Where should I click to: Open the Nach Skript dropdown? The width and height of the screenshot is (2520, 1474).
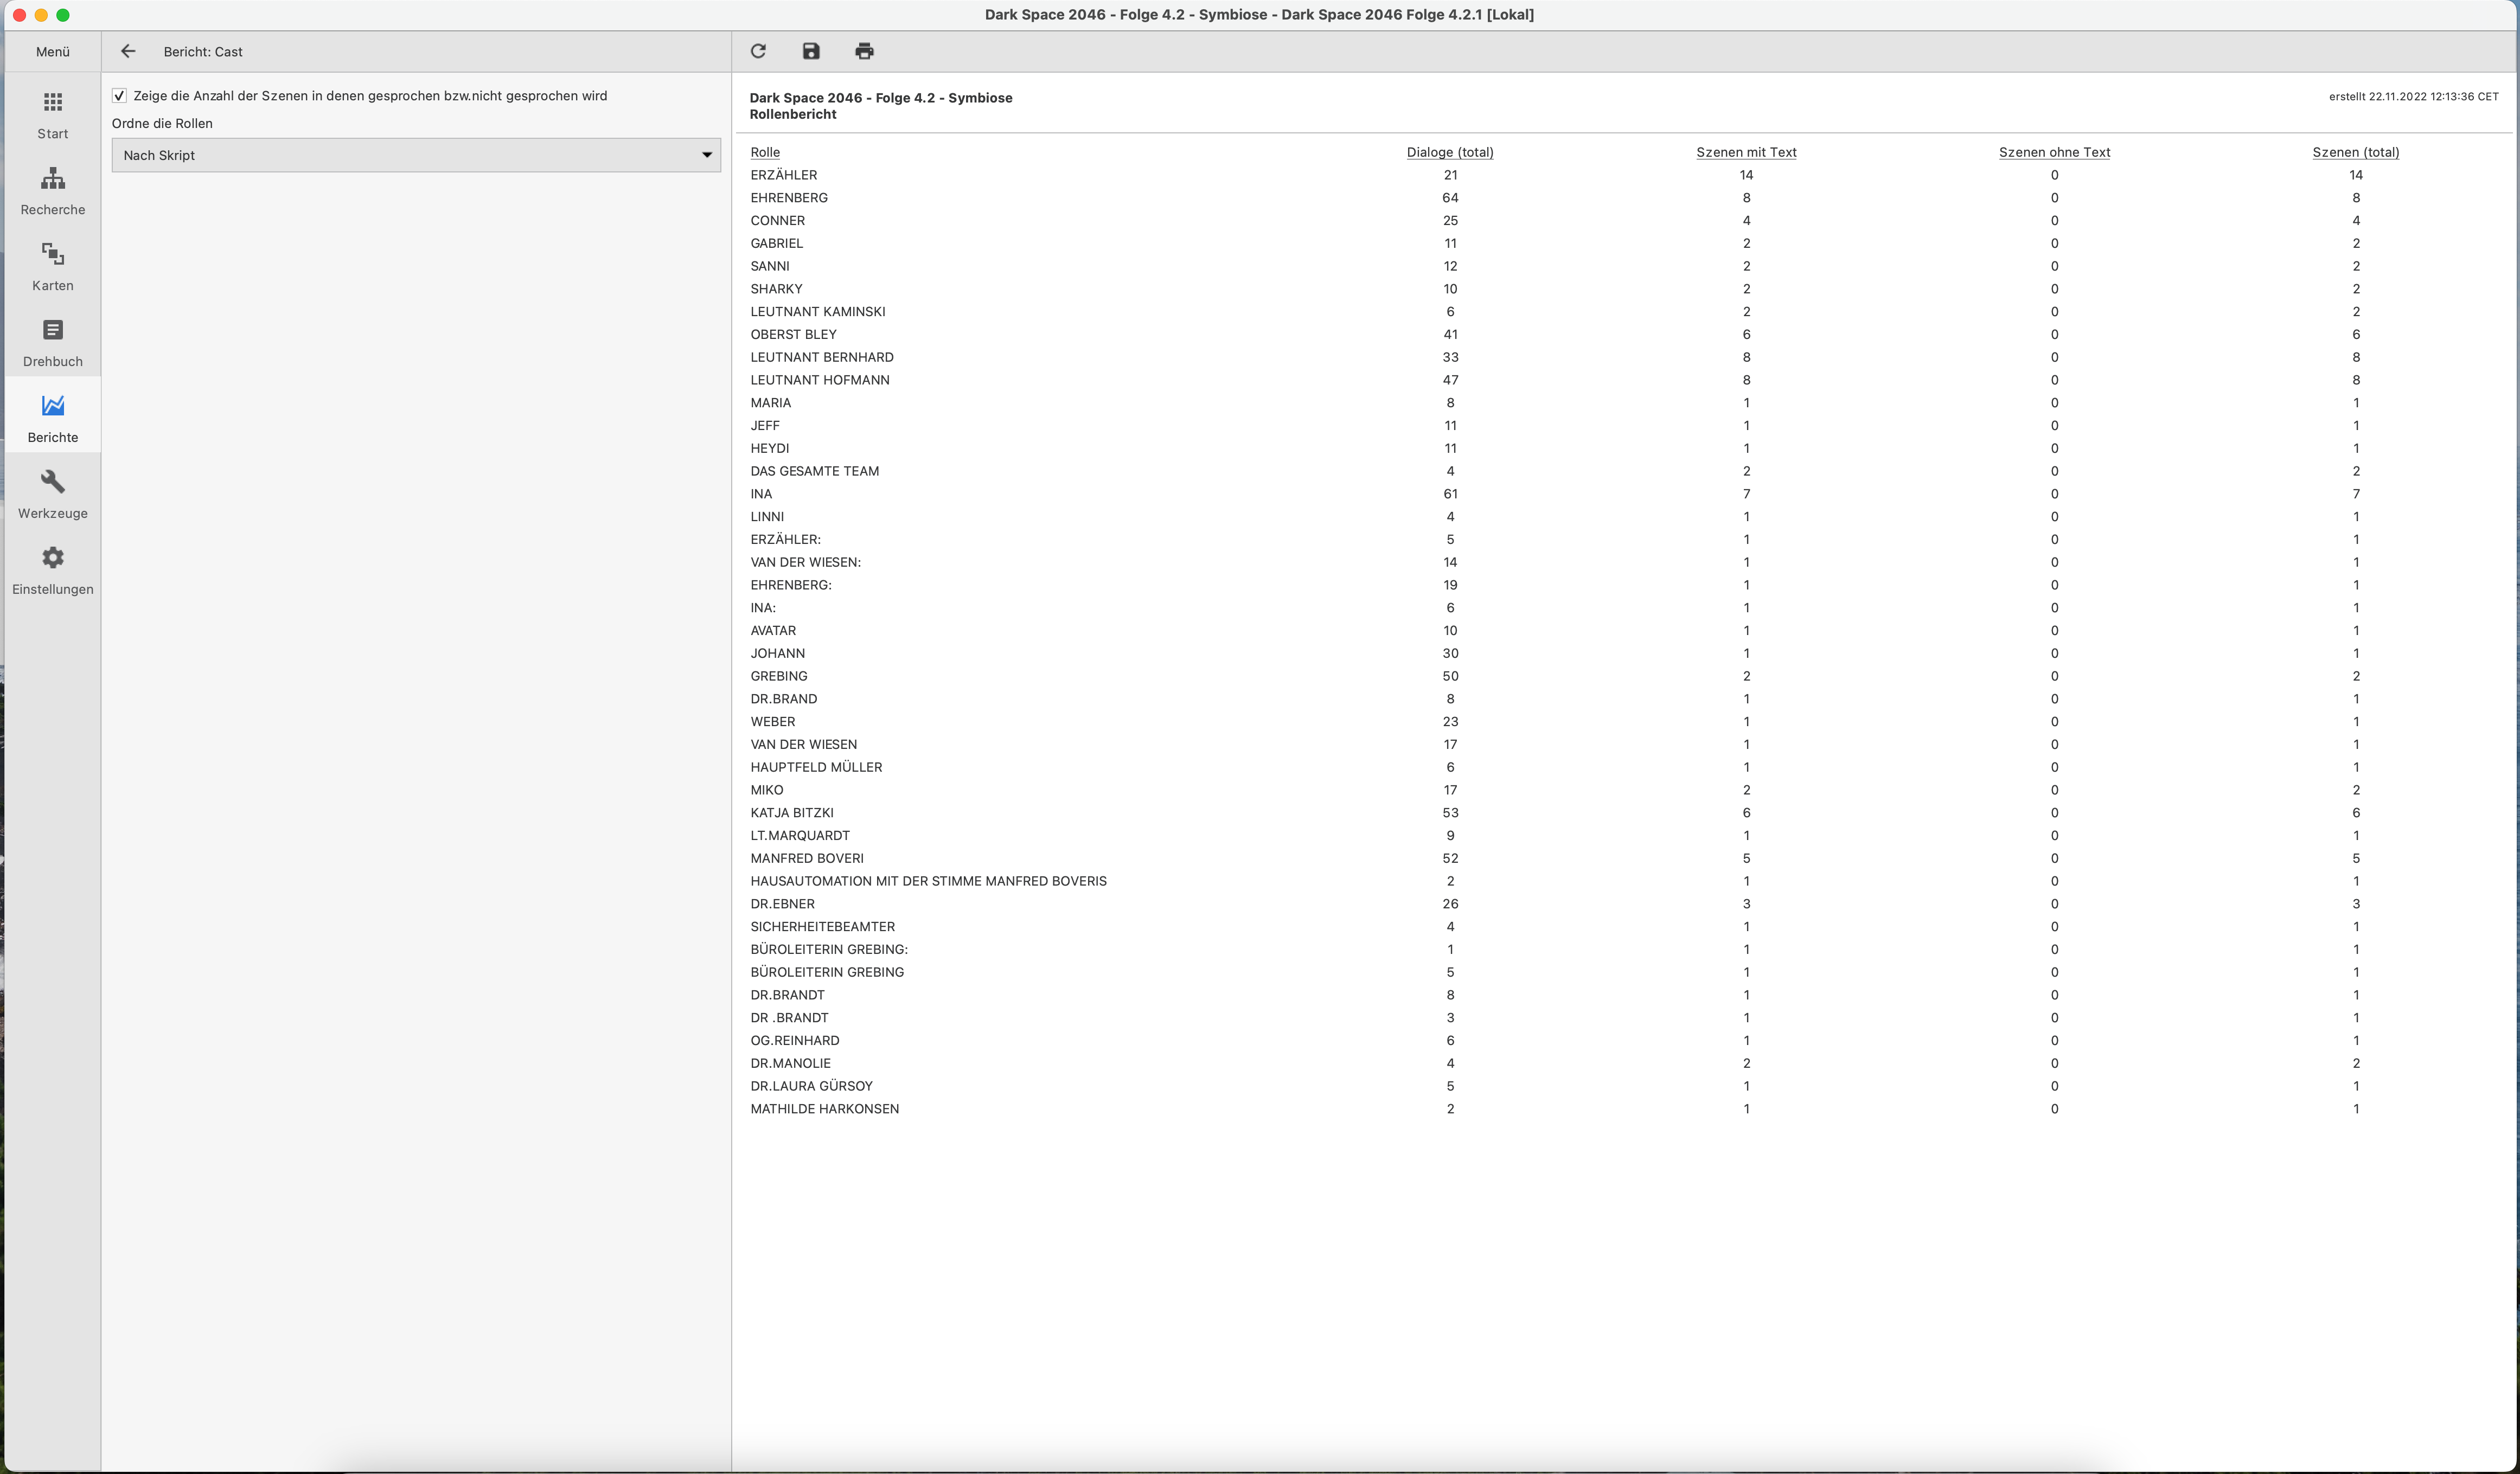click(416, 155)
